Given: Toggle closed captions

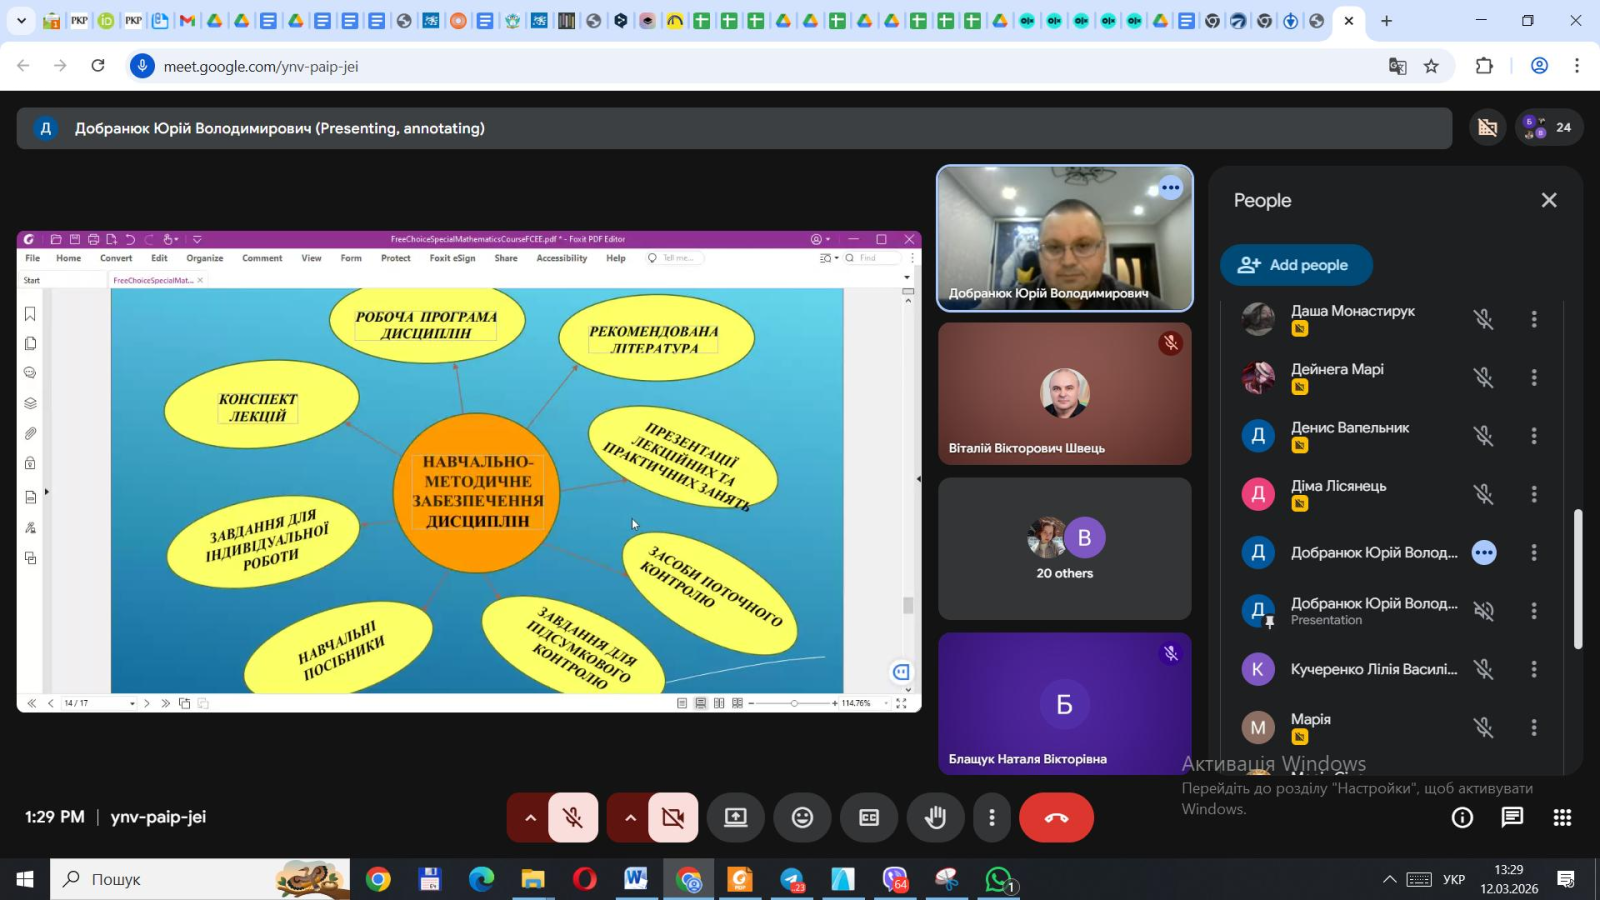Looking at the screenshot, I should (869, 818).
